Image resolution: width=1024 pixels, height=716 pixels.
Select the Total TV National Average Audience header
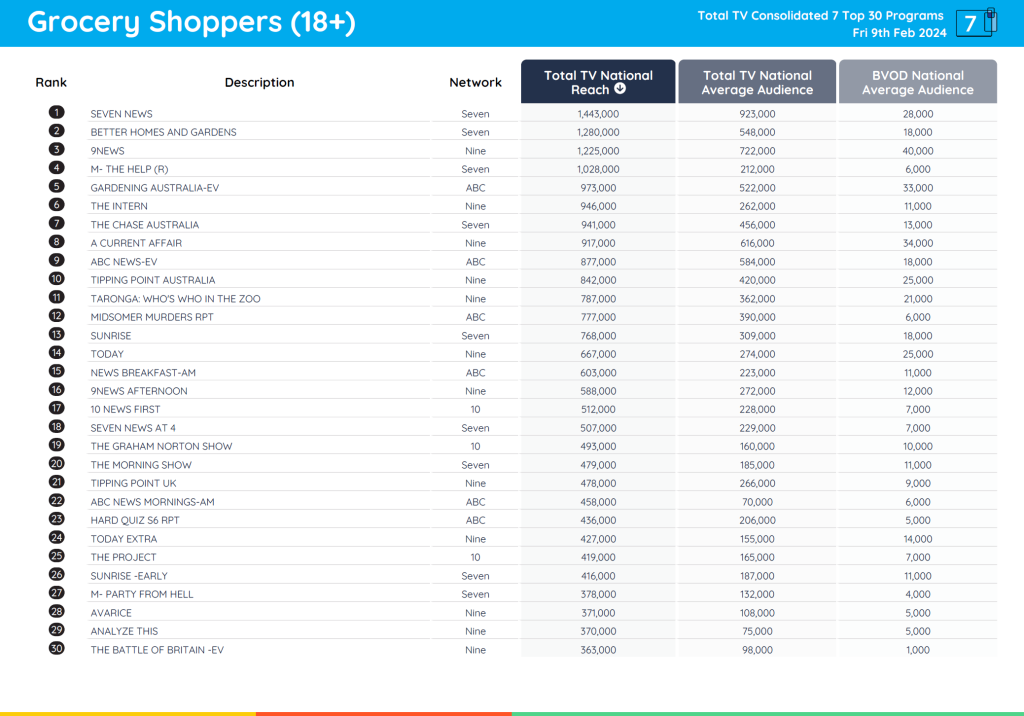click(x=757, y=81)
